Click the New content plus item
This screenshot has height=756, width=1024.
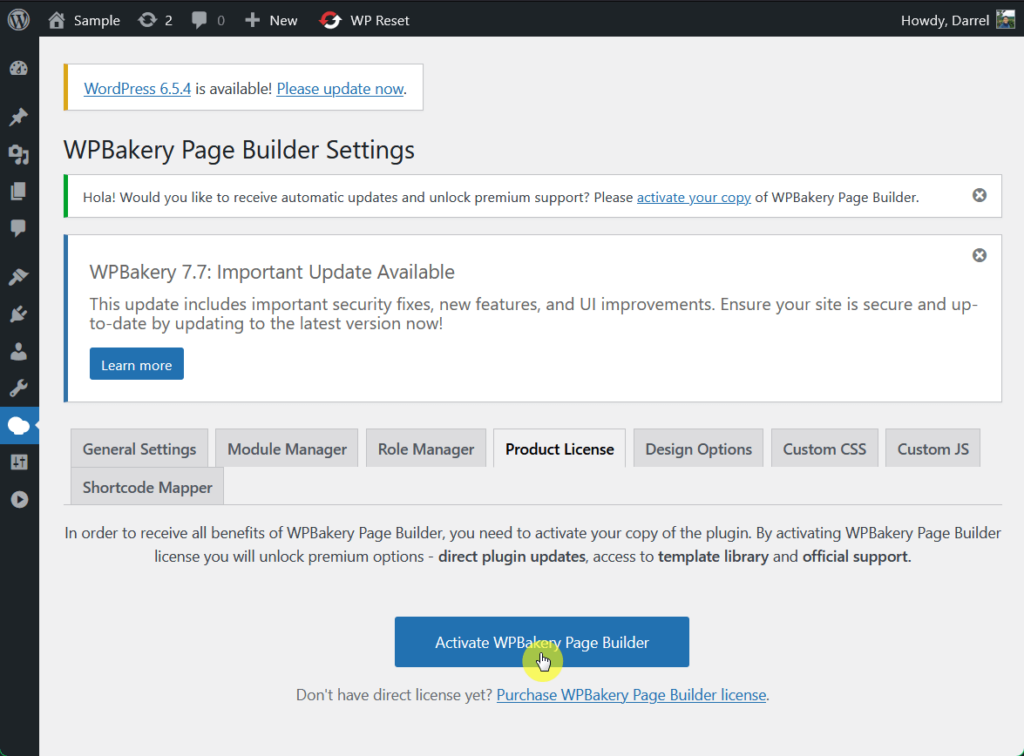pyautogui.click(x=271, y=20)
